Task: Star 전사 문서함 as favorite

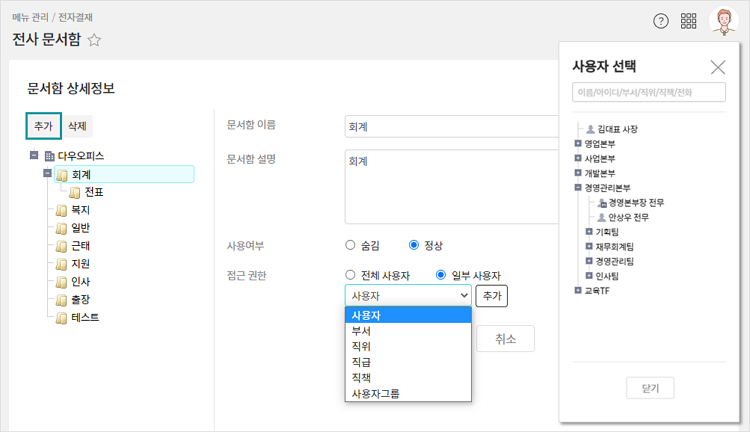Action: 94,40
